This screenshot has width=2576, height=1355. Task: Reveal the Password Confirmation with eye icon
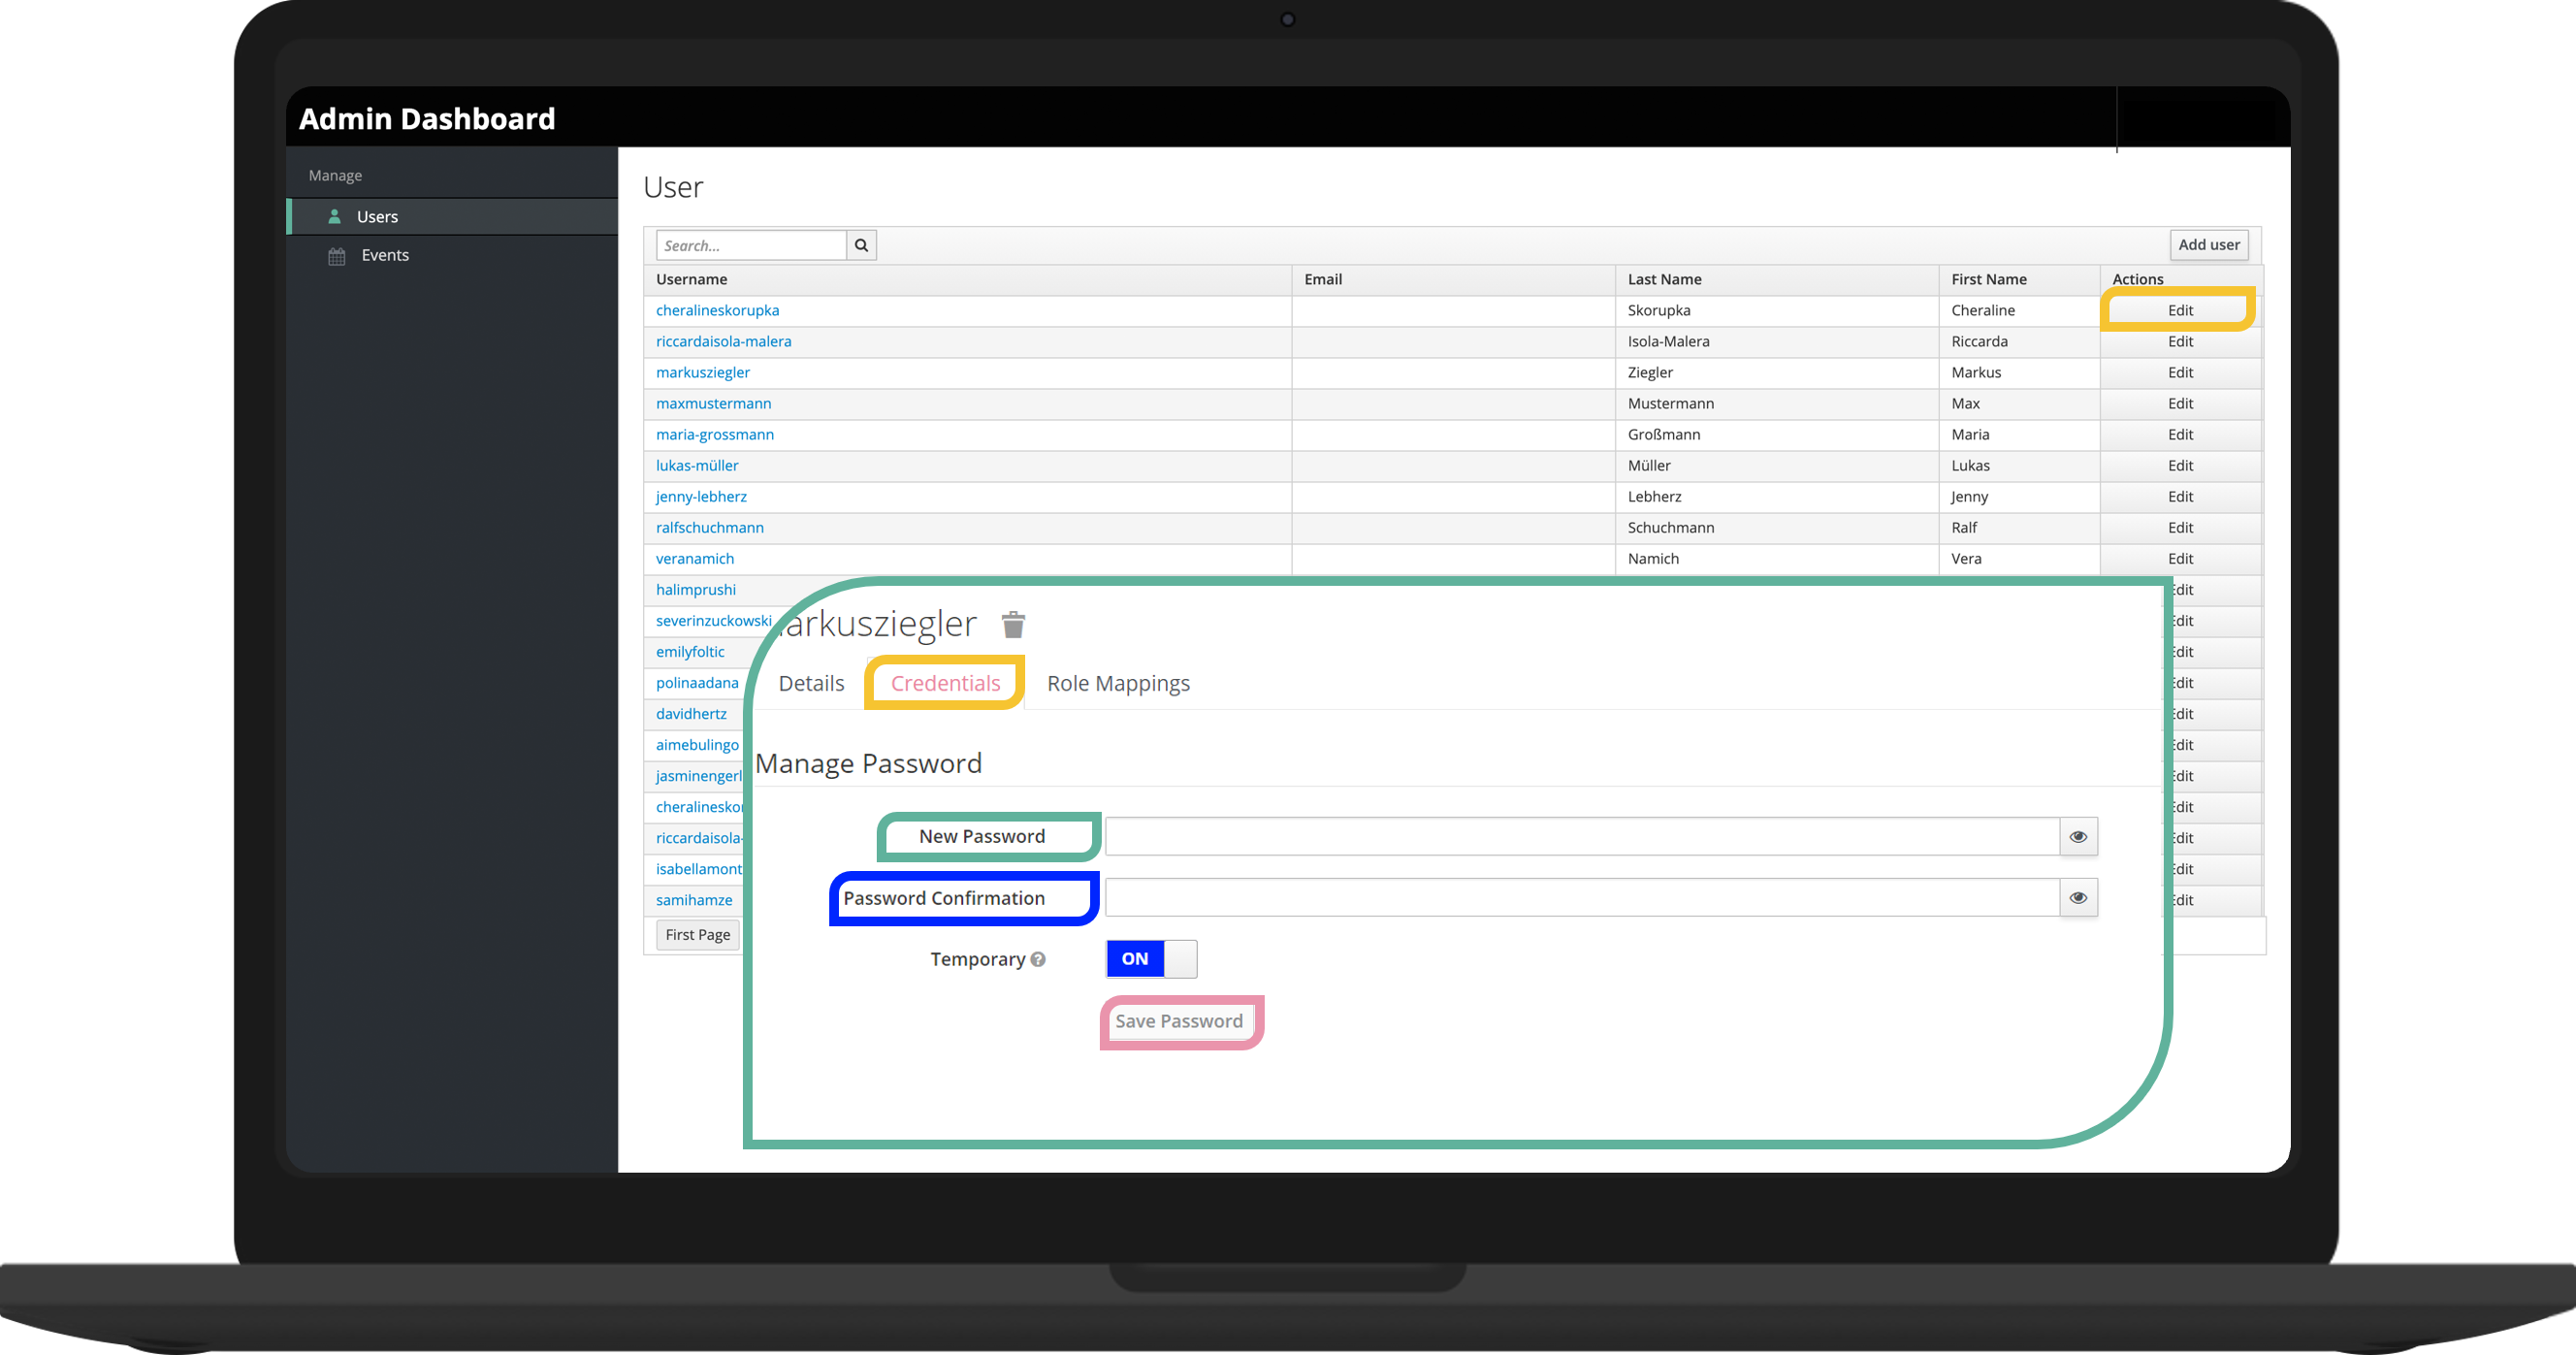2078,897
